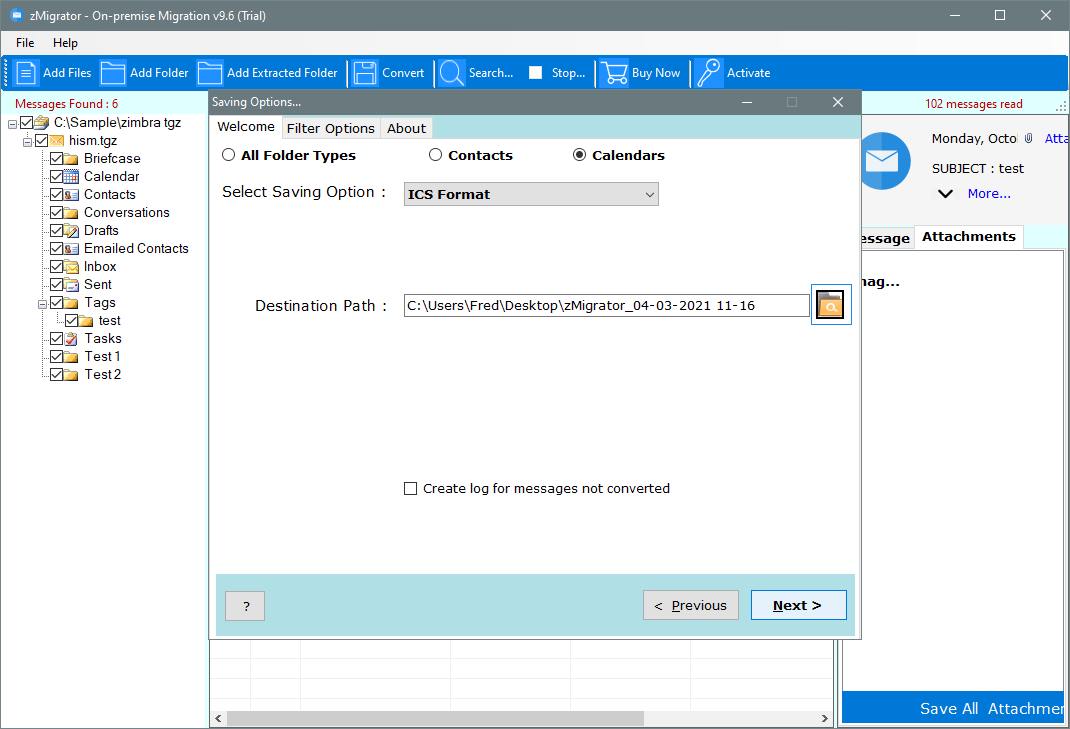Select the Conversations tree item
The width and height of the screenshot is (1070, 729).
pyautogui.click(x=126, y=212)
